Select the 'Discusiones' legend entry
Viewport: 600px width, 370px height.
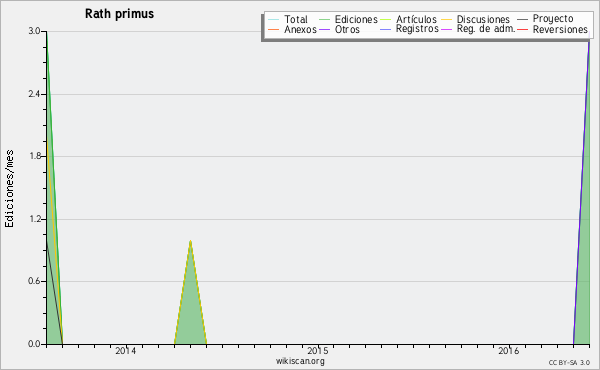click(x=483, y=19)
